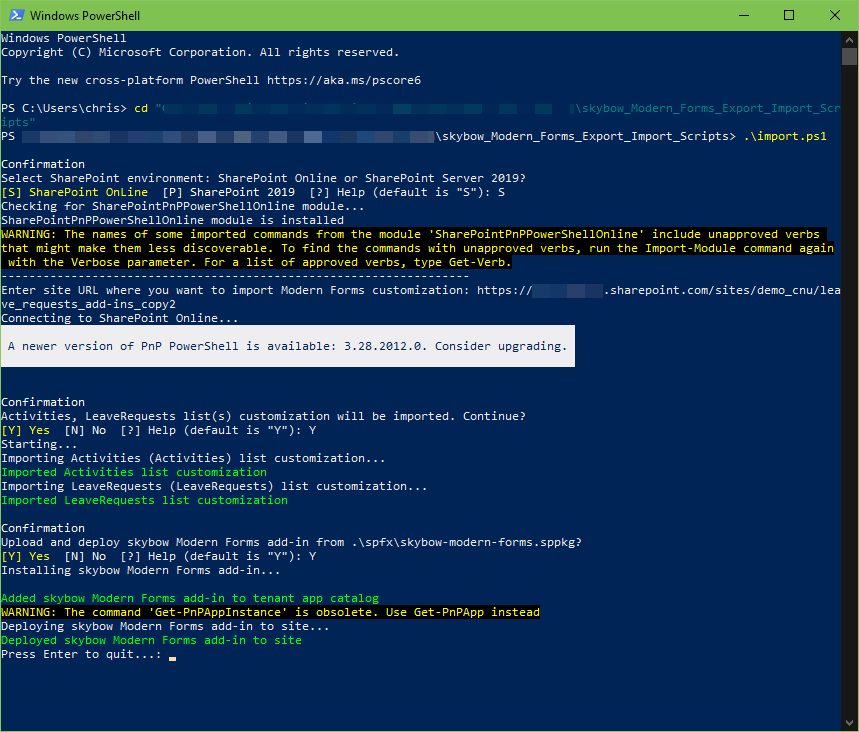Click the vertical scrollbar thumb

point(849,56)
